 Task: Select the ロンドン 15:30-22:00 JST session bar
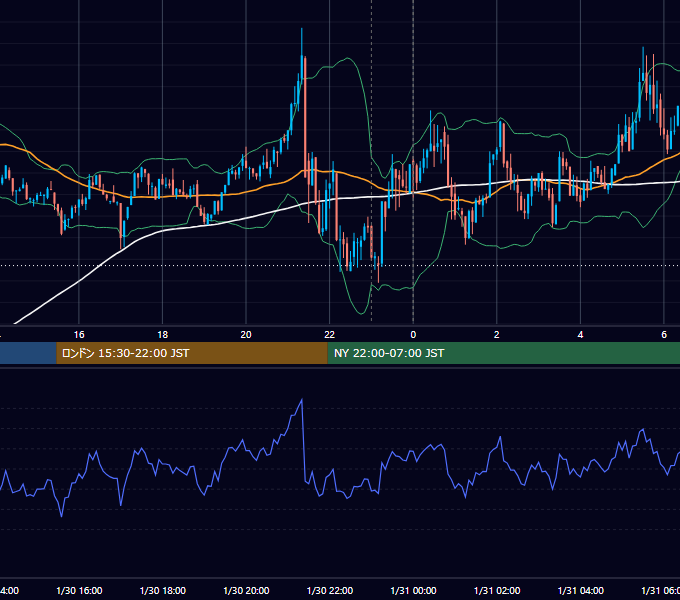point(192,353)
